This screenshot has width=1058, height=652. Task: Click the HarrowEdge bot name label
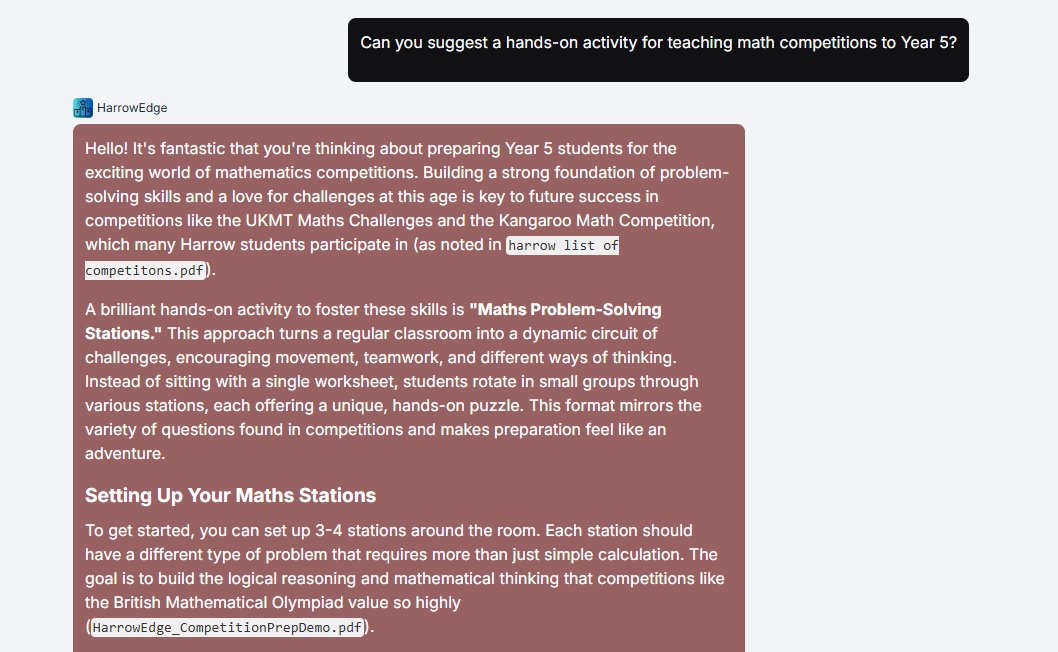[x=132, y=108]
